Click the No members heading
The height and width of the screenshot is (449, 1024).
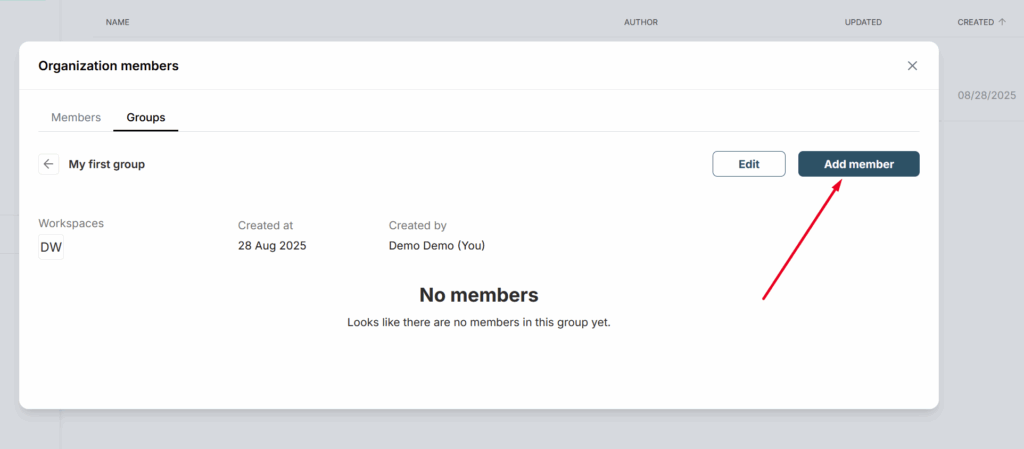pyautogui.click(x=479, y=295)
